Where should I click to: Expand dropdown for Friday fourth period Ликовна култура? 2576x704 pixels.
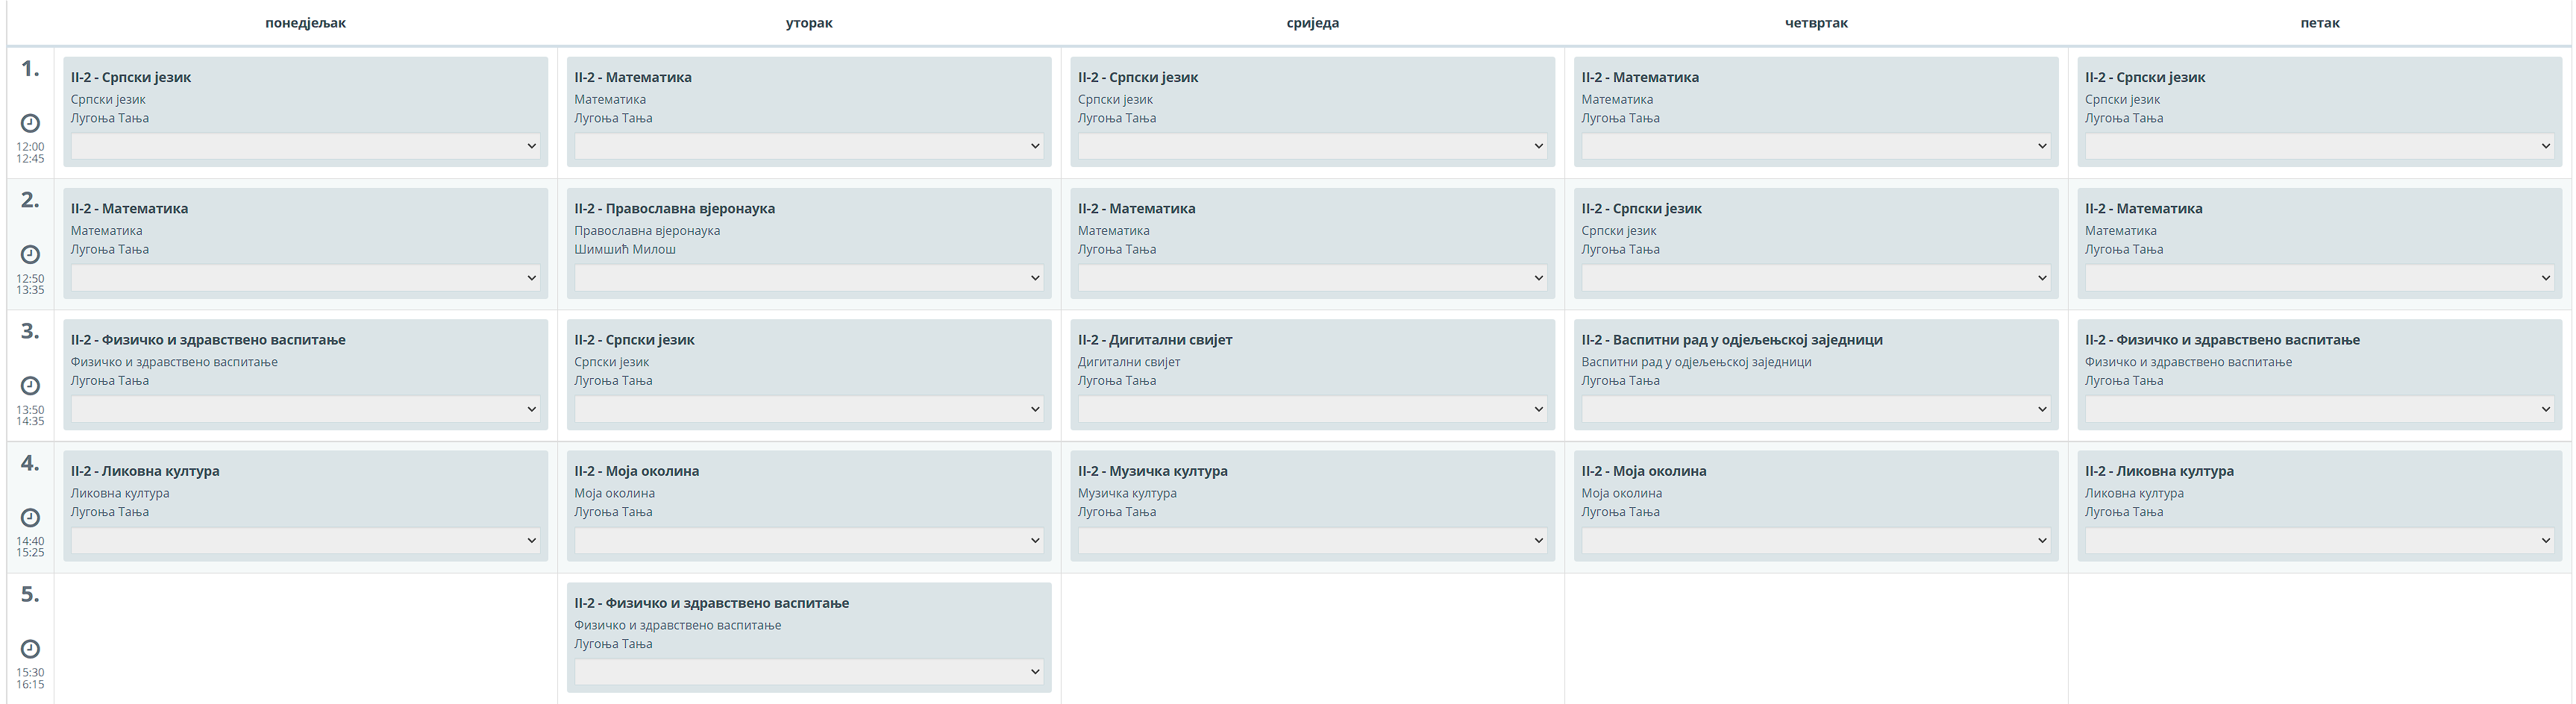click(x=2319, y=540)
